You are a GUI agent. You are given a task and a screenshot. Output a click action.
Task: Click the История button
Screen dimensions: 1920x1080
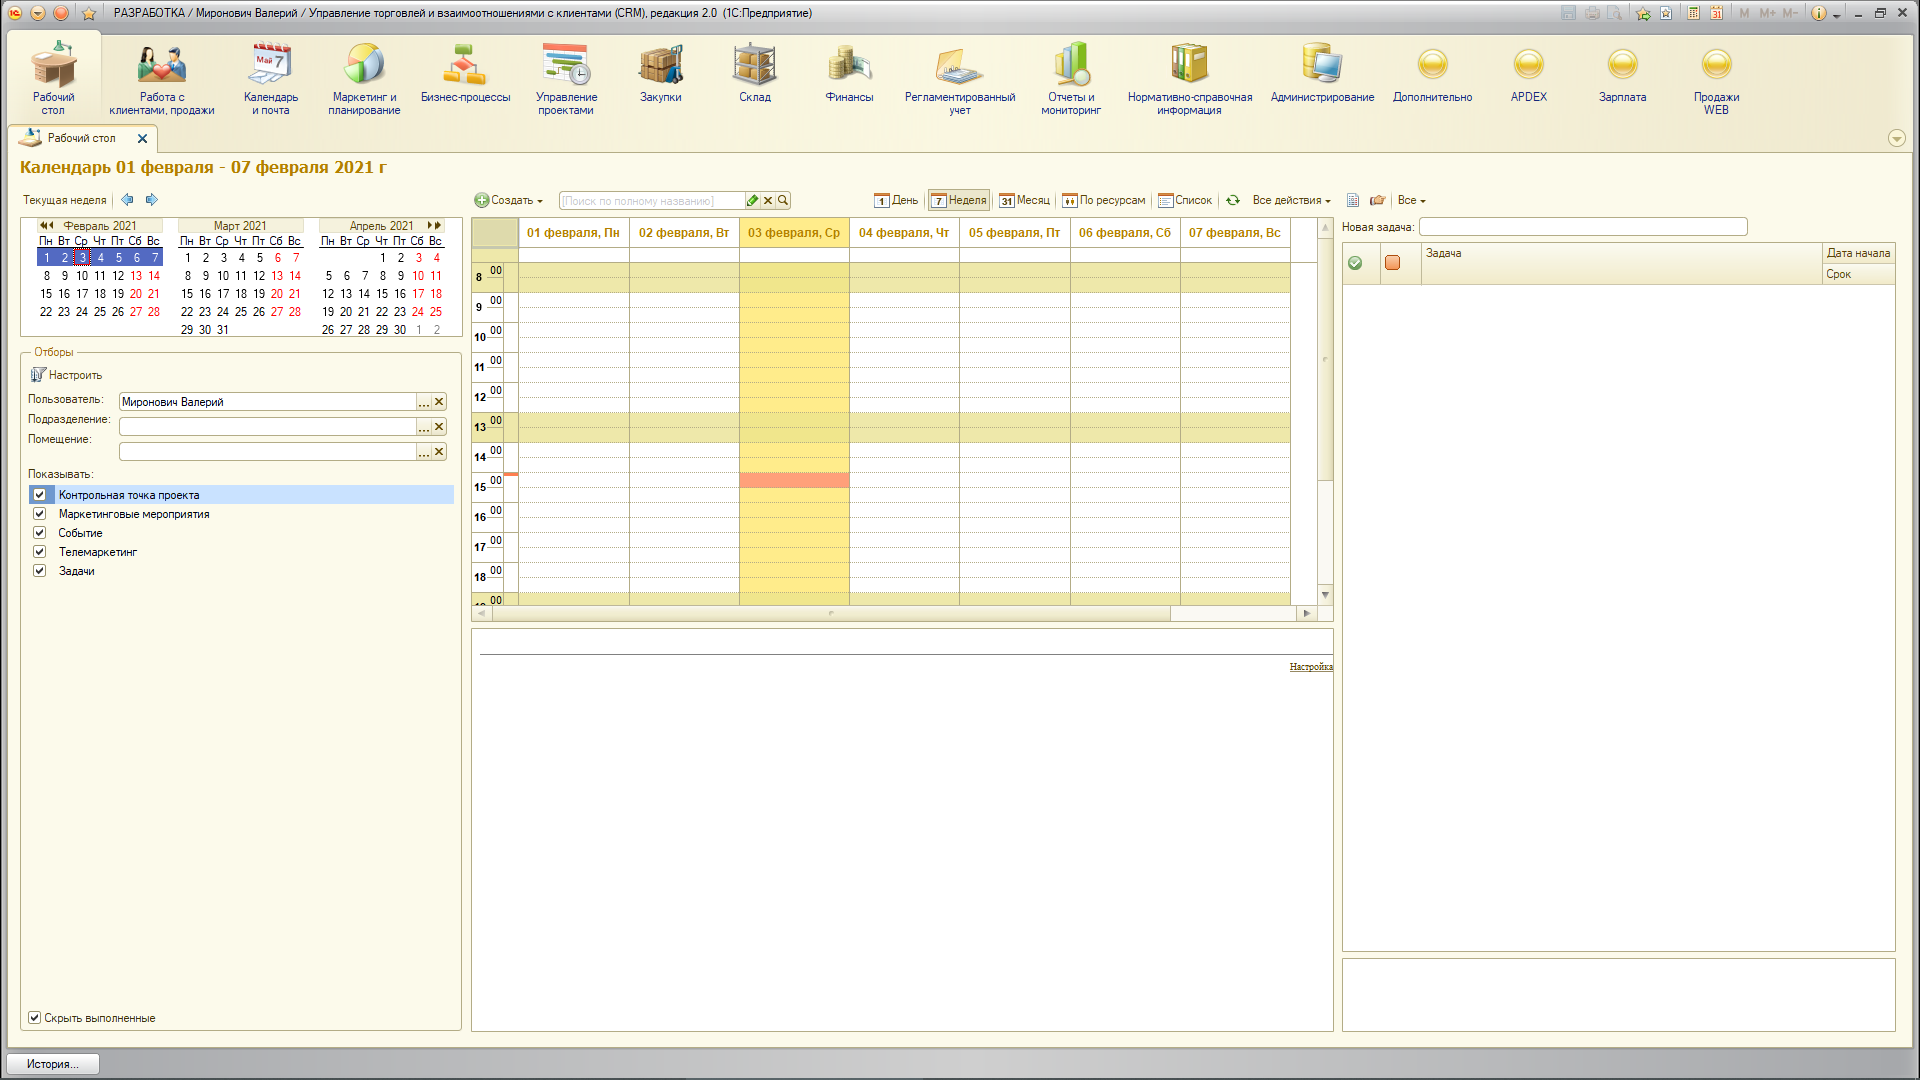[x=54, y=1064]
